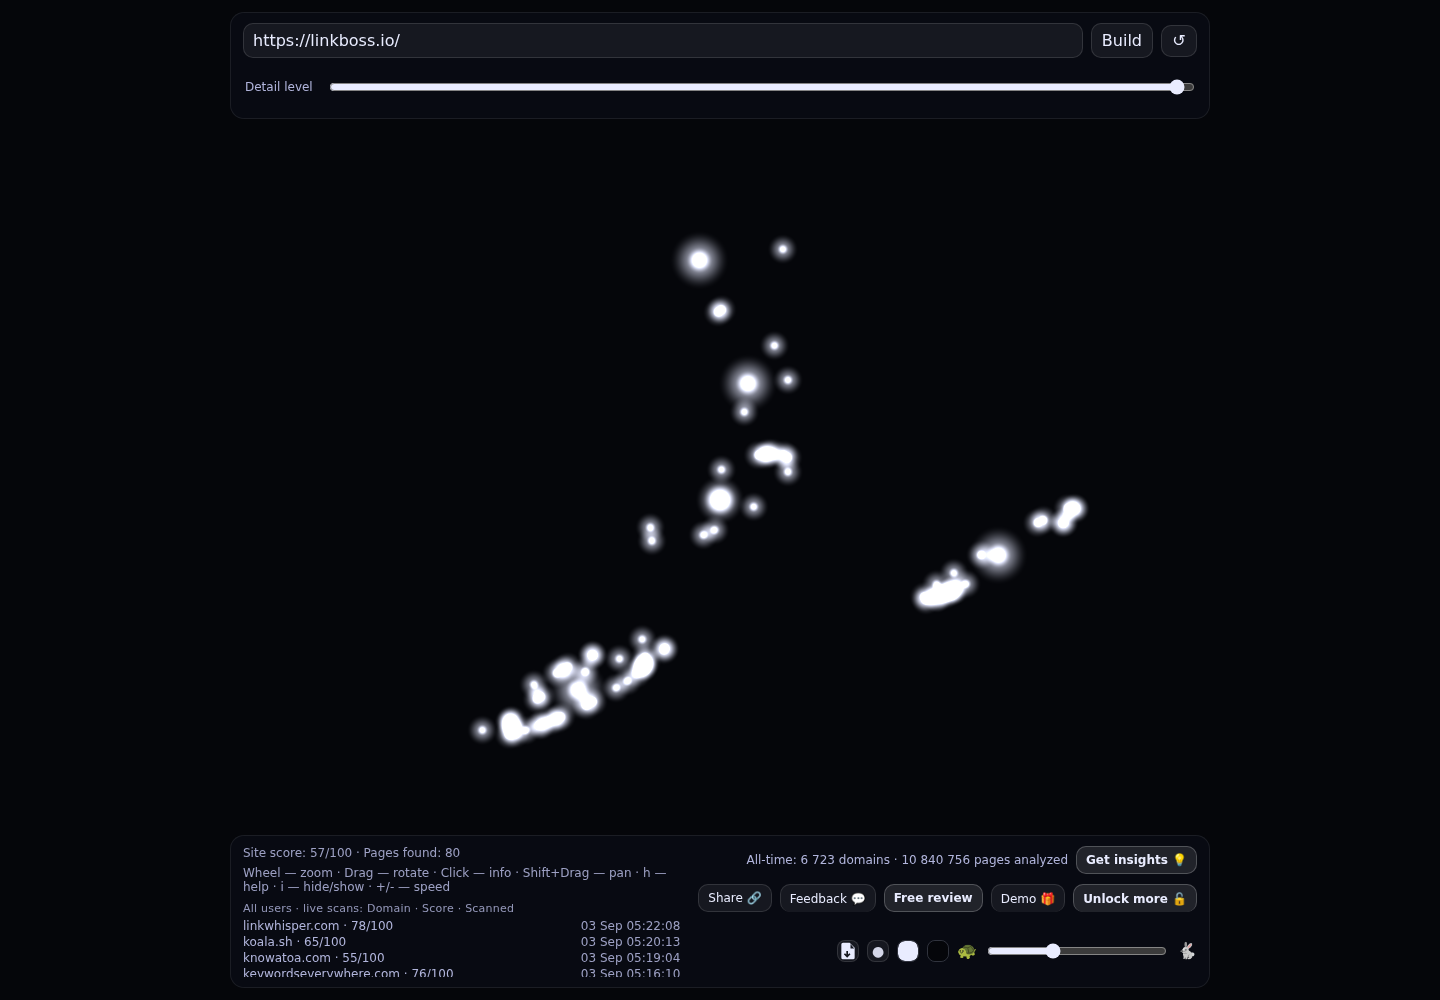Sort live scans by Domain
This screenshot has width=1440, height=1000.
tap(389, 908)
